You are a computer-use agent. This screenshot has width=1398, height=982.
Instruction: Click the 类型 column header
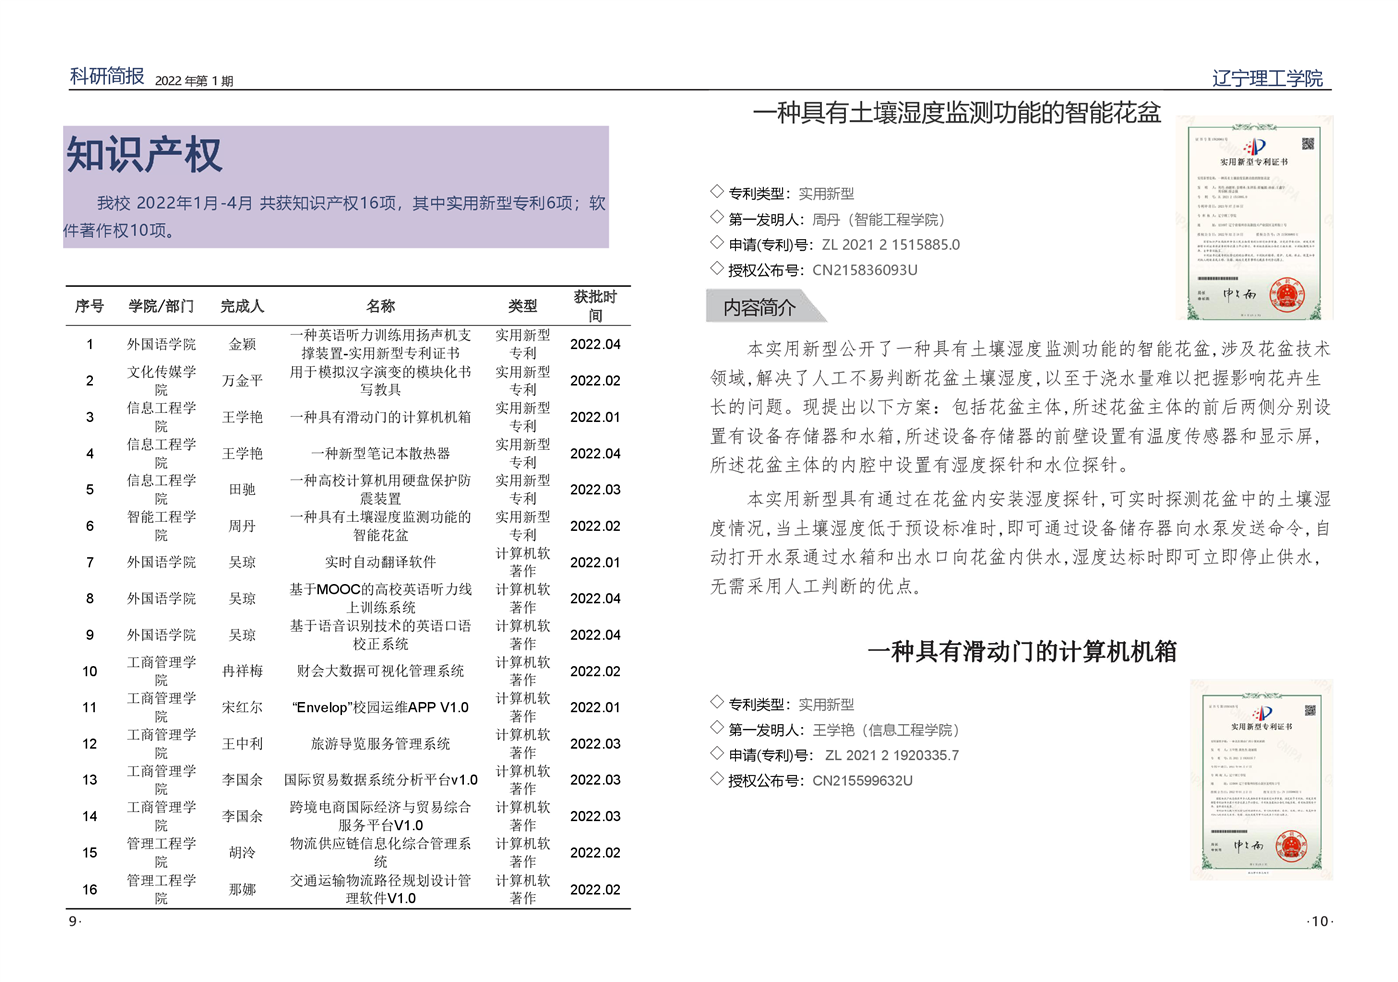tap(523, 306)
